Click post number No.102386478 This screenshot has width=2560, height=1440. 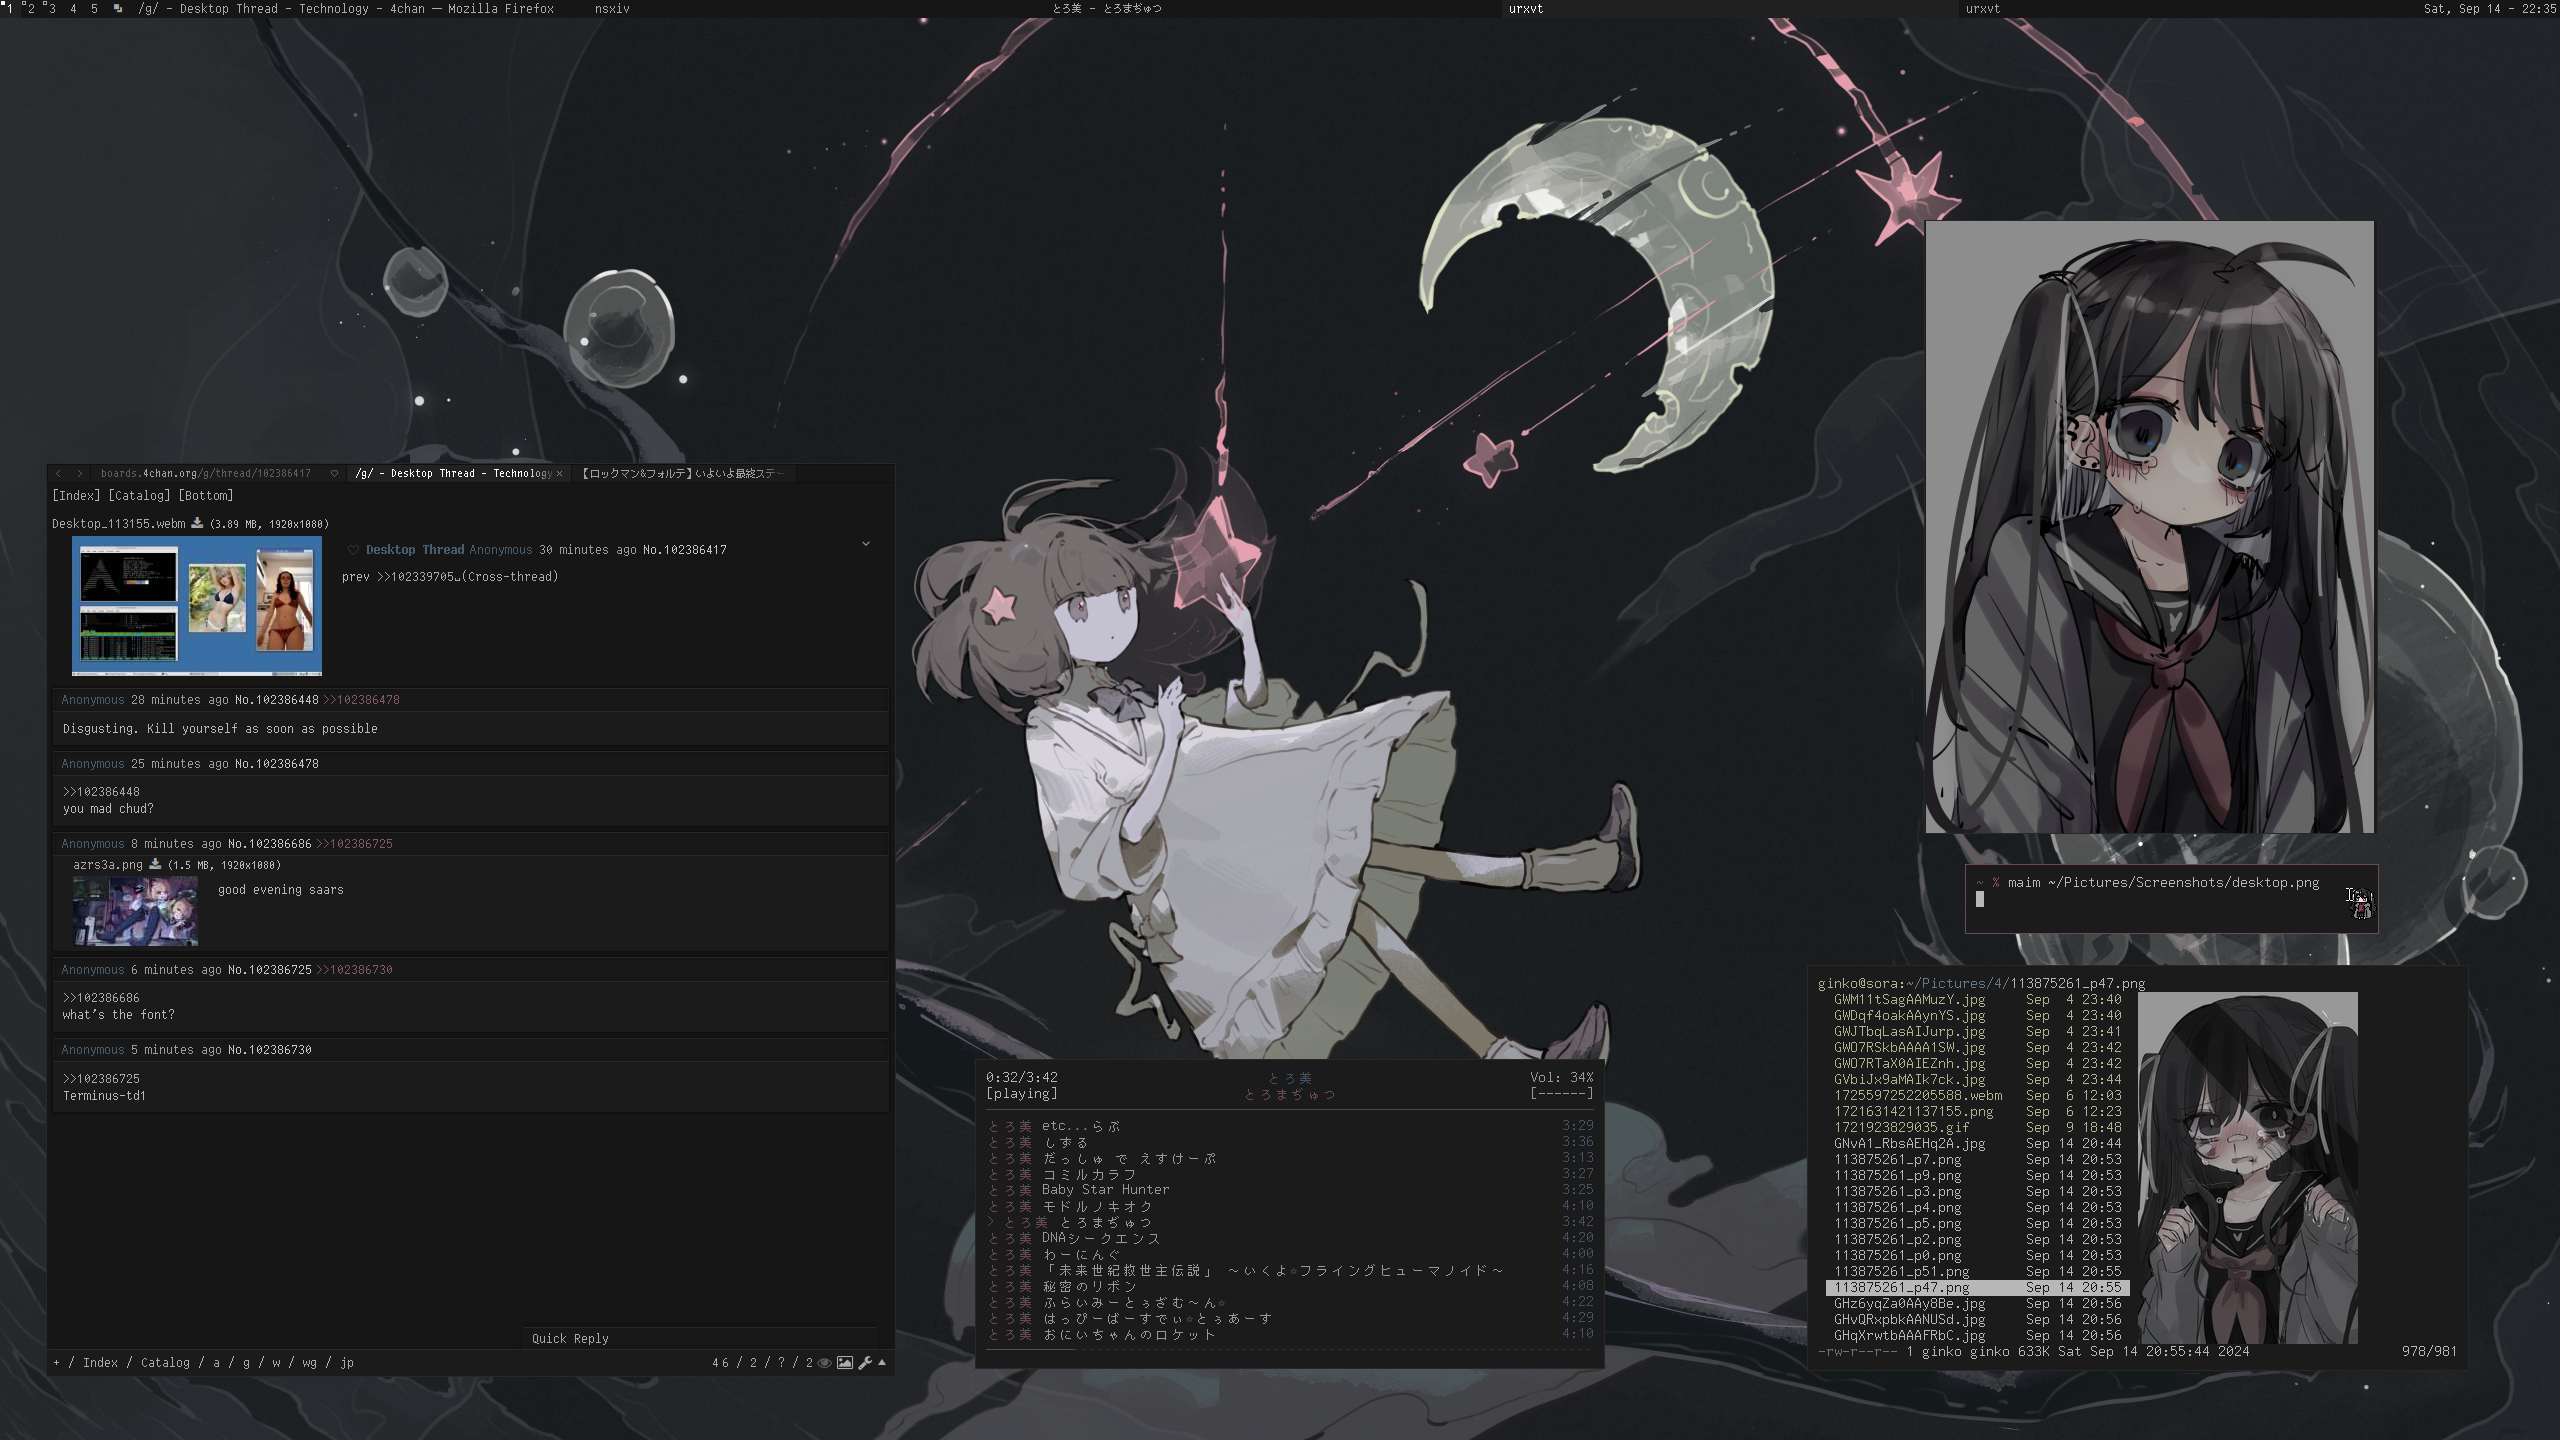277,763
